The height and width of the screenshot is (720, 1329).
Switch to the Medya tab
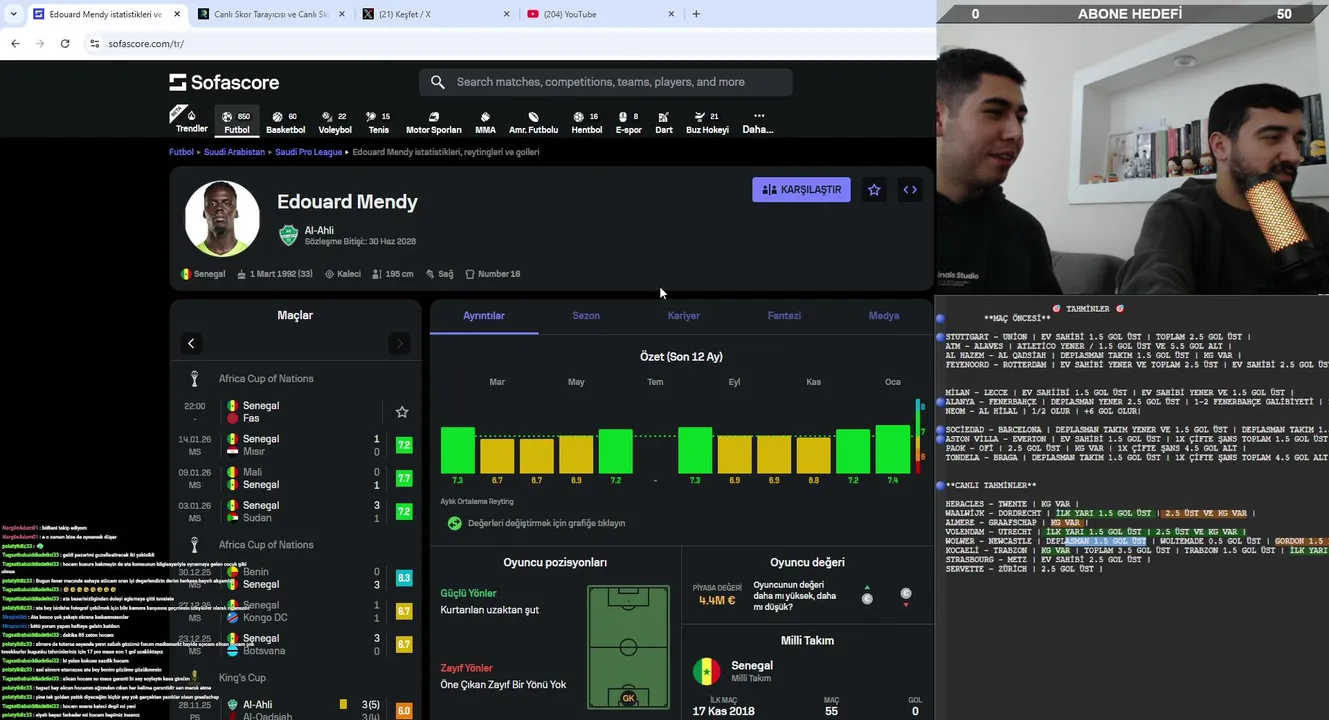click(884, 316)
